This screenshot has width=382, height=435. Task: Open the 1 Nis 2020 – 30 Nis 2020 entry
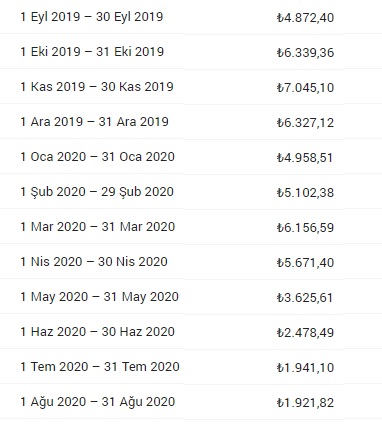click(191, 262)
